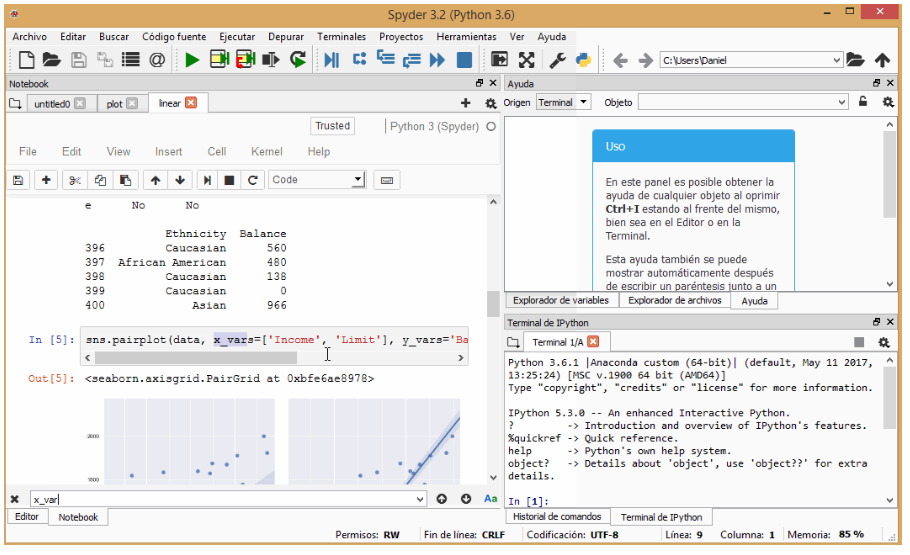Click the debugger step return icon

click(411, 60)
